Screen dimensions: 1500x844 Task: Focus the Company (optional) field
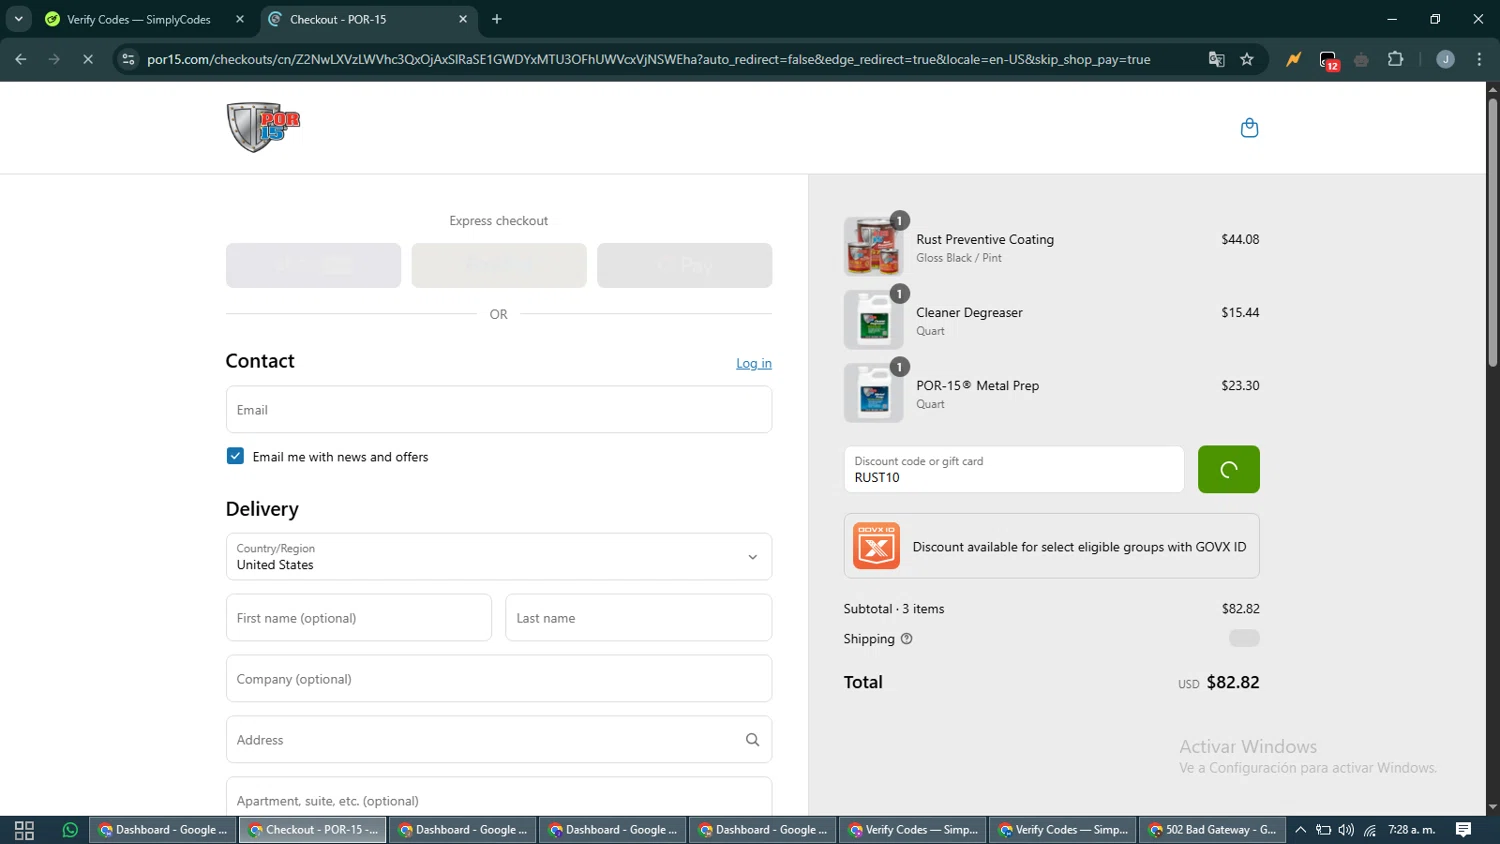coord(498,679)
